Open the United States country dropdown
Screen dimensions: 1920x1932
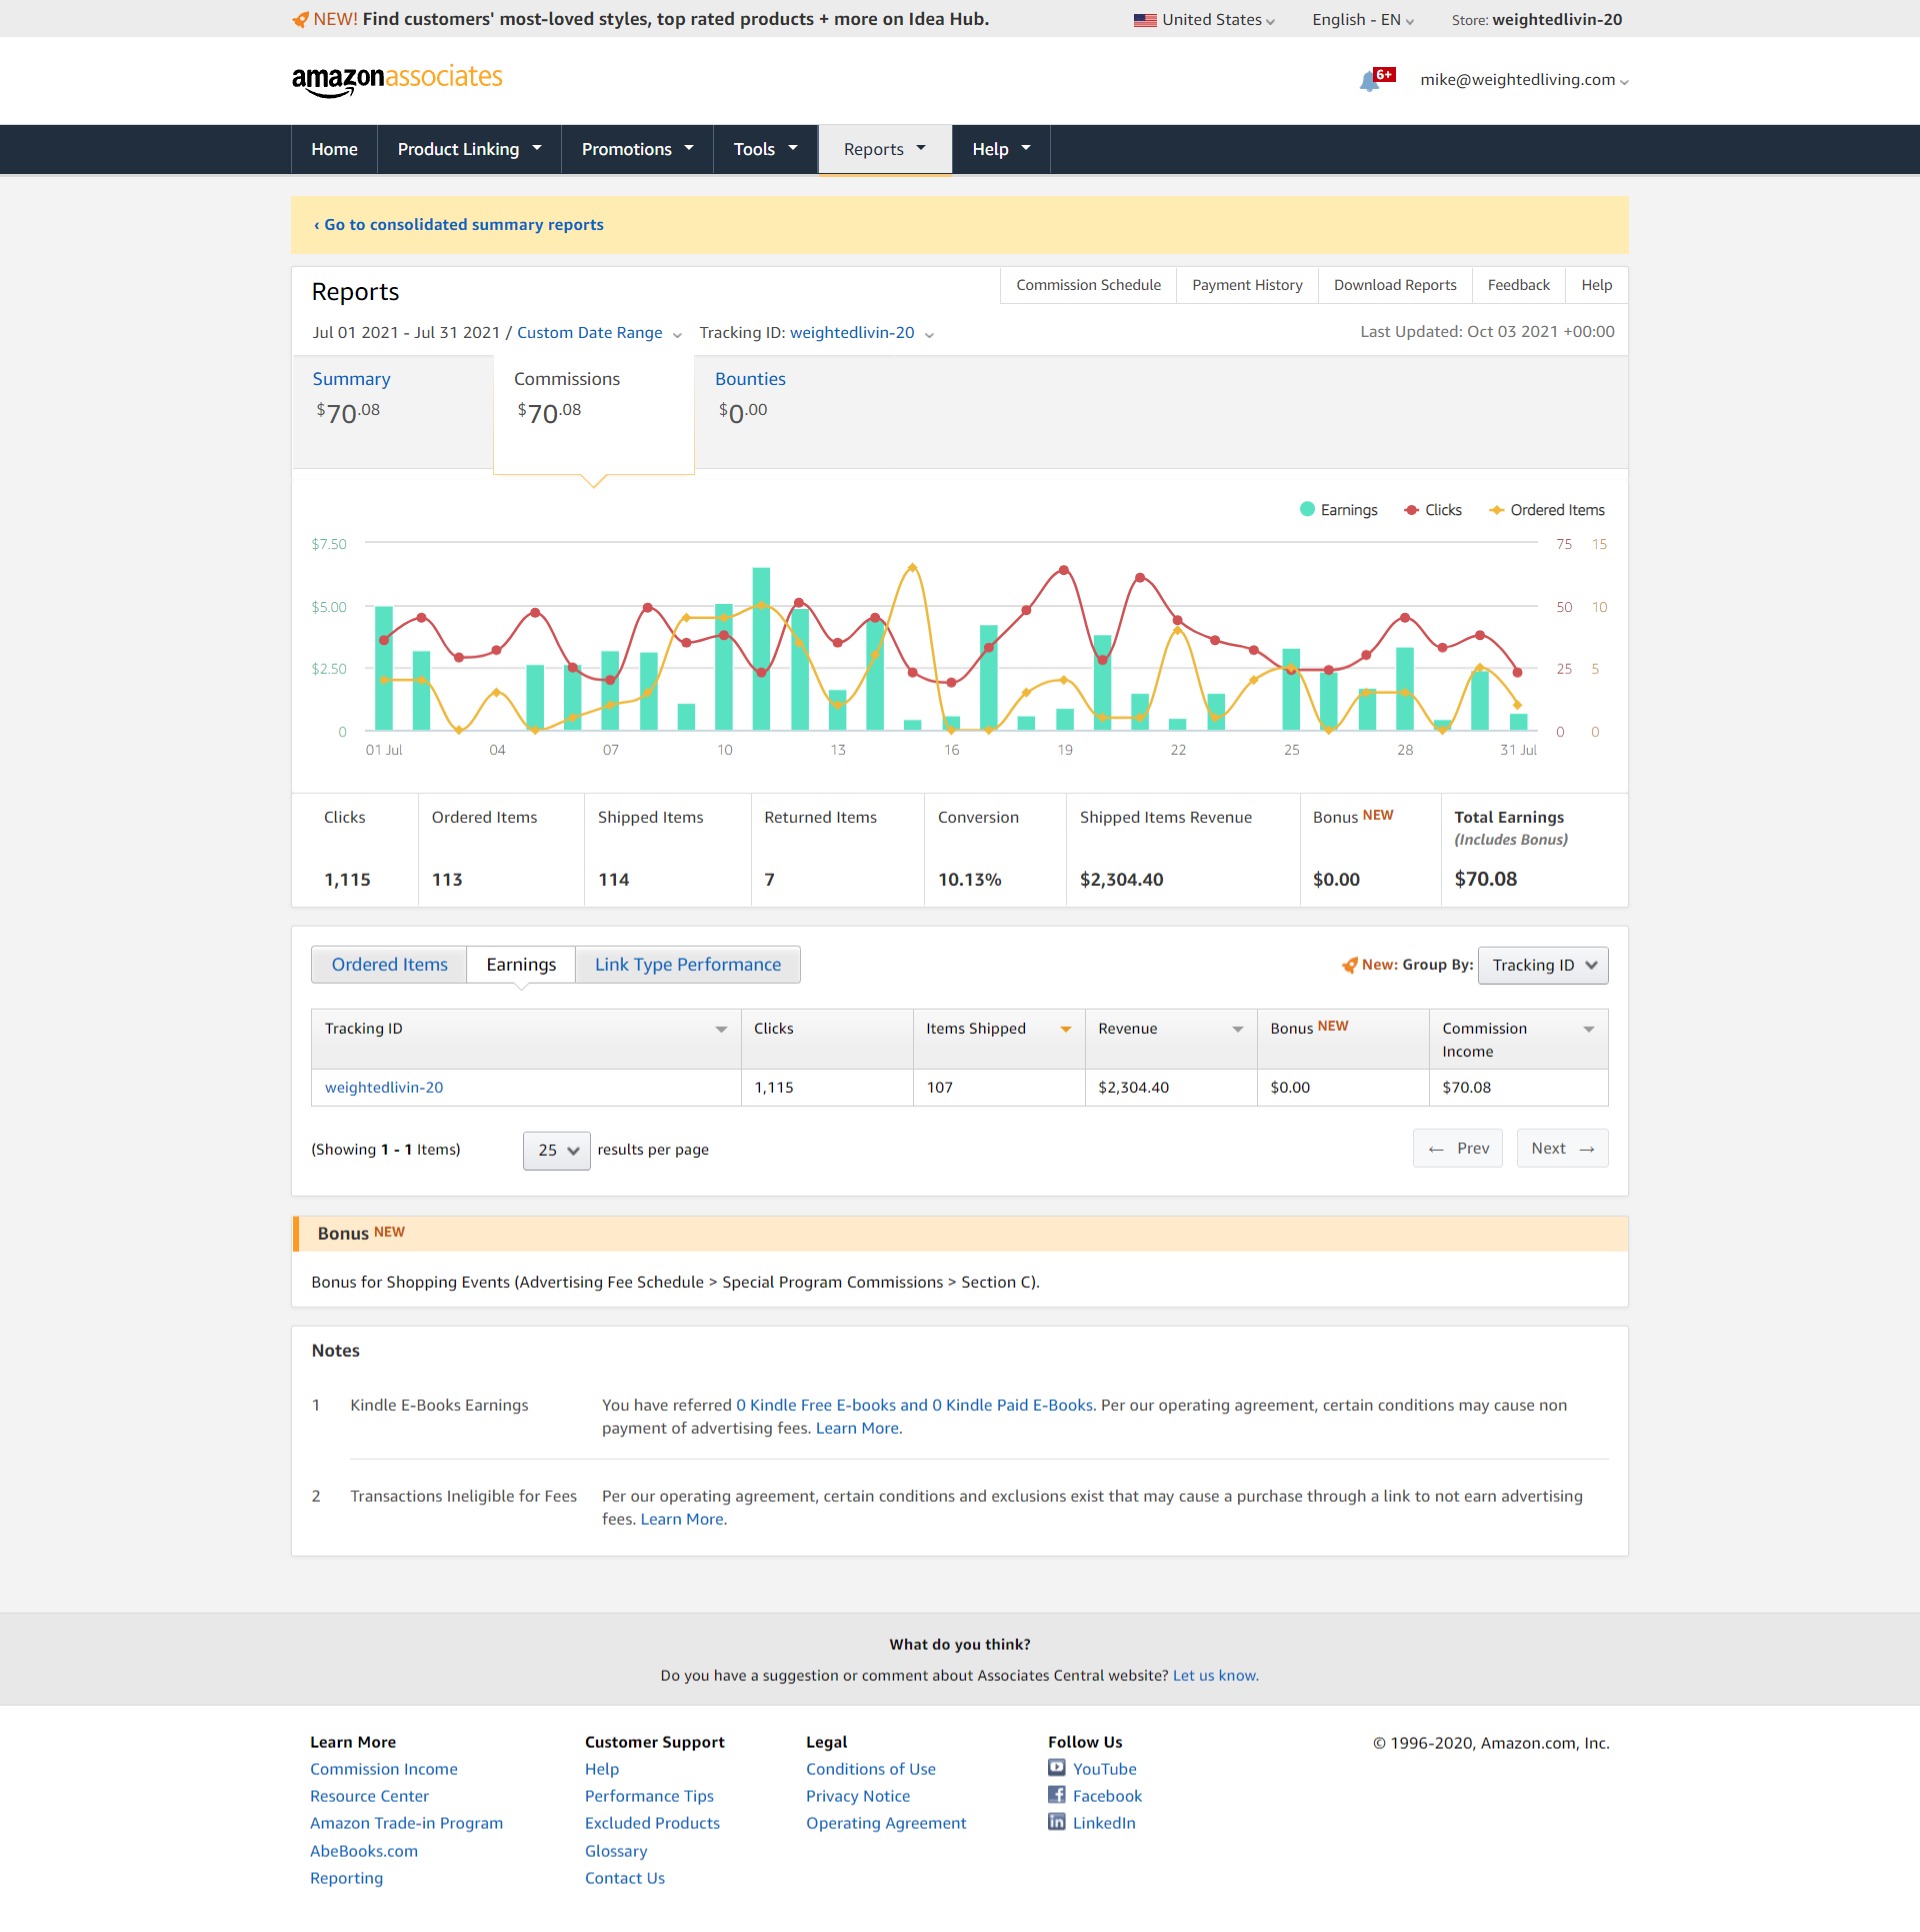coord(1205,20)
